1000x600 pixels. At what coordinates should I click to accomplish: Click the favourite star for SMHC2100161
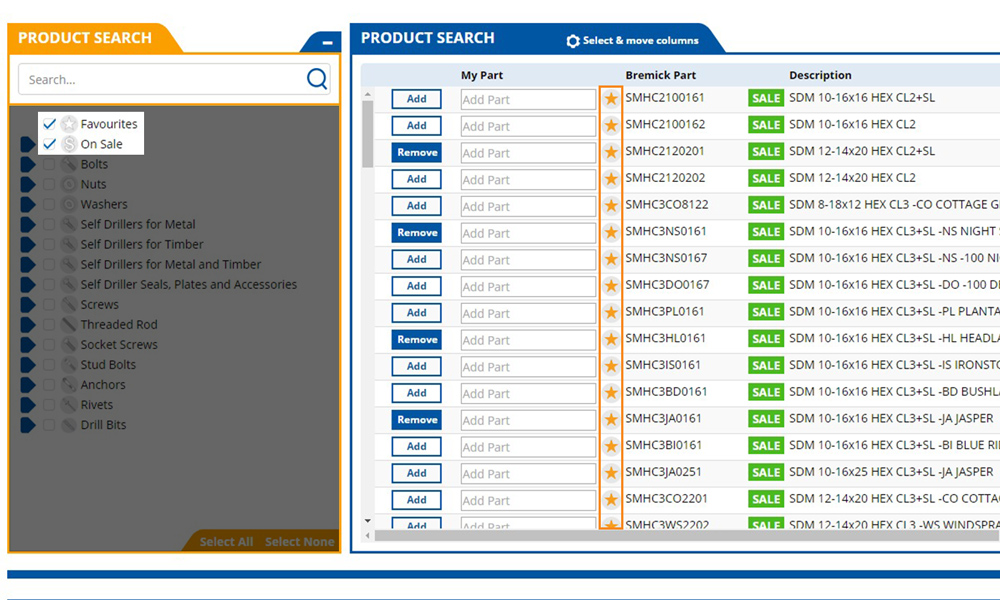(x=611, y=99)
